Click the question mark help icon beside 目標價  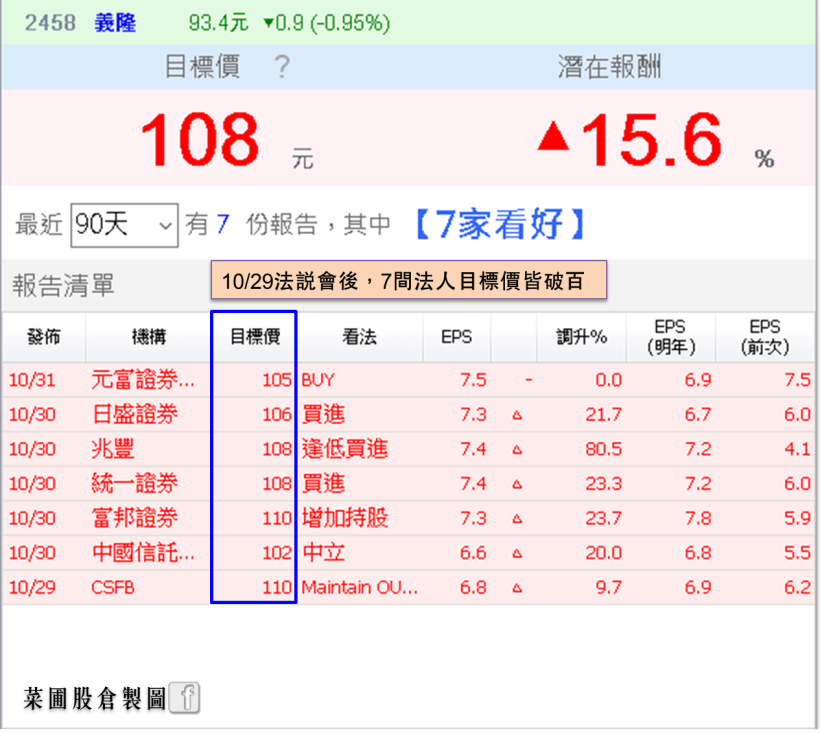point(282,66)
